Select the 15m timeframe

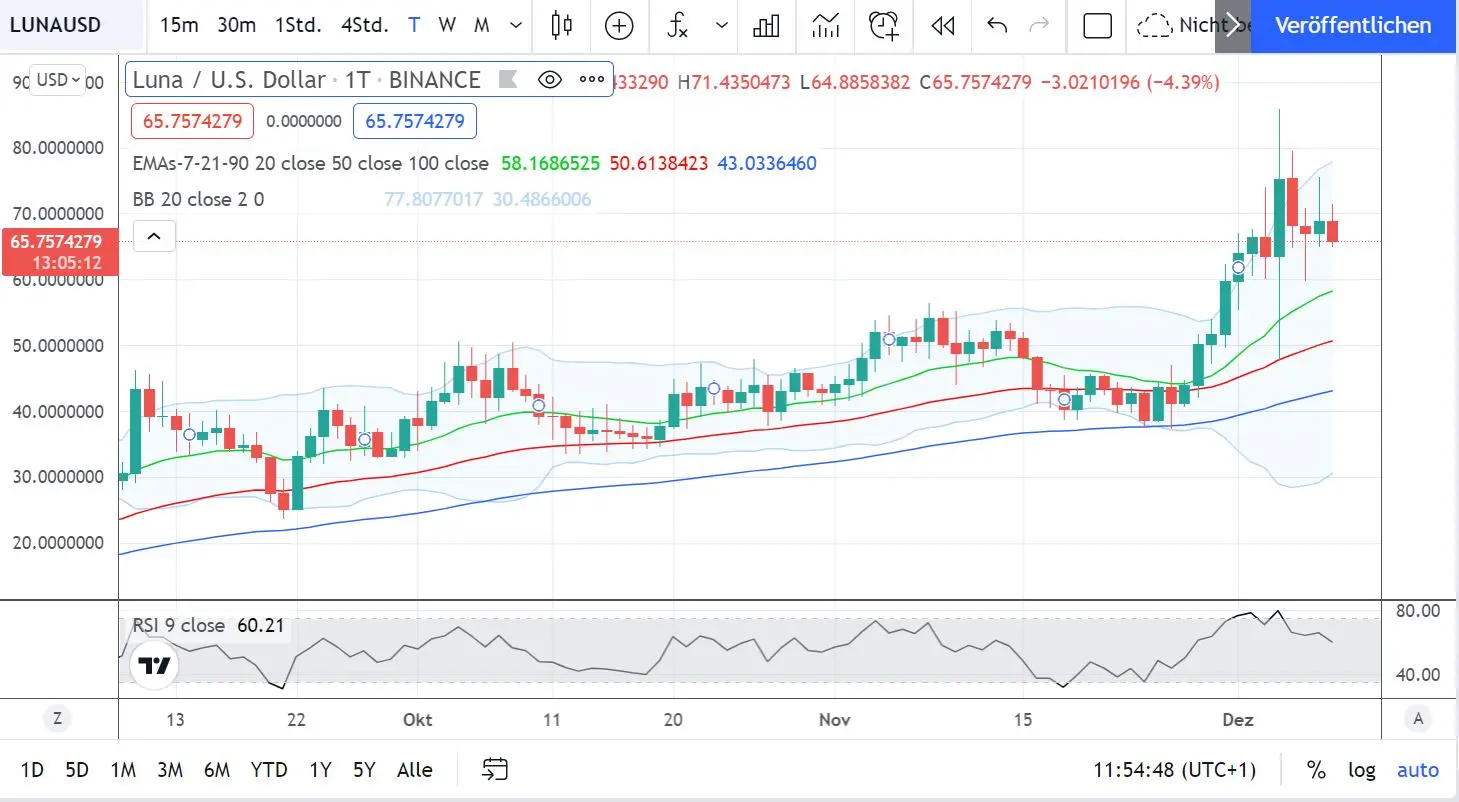pyautogui.click(x=178, y=25)
